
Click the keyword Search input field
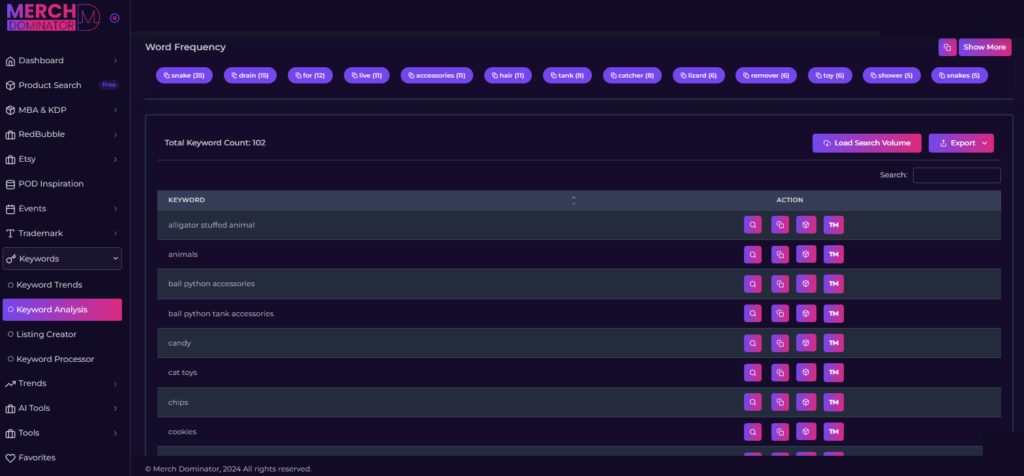[x=956, y=175]
